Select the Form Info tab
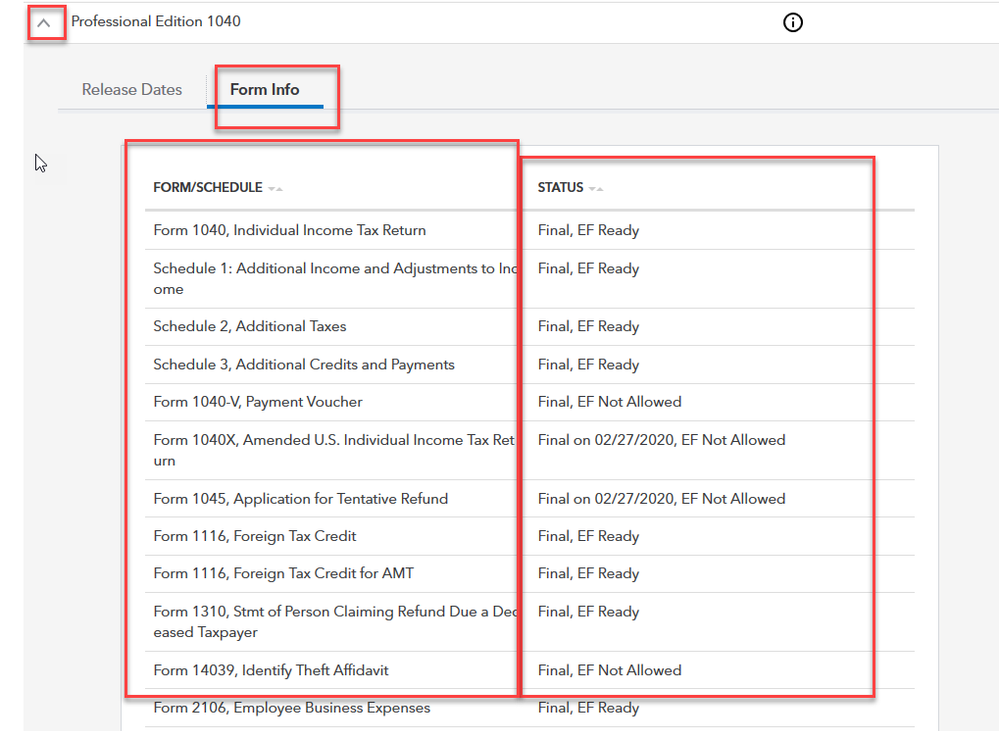Image resolution: width=999 pixels, height=731 pixels. pos(264,90)
